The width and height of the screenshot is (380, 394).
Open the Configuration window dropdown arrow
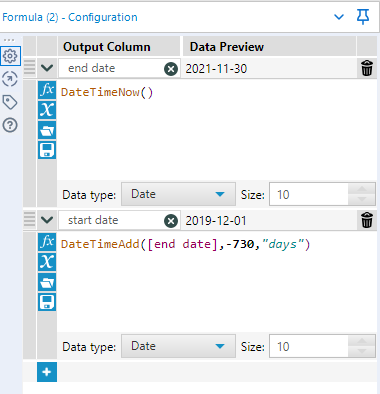point(339,17)
